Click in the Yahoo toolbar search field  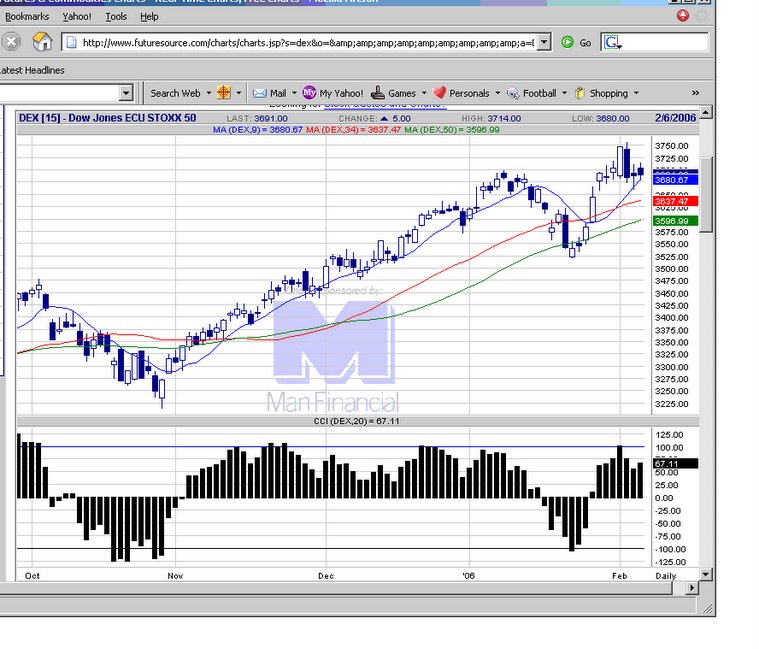tap(60, 92)
